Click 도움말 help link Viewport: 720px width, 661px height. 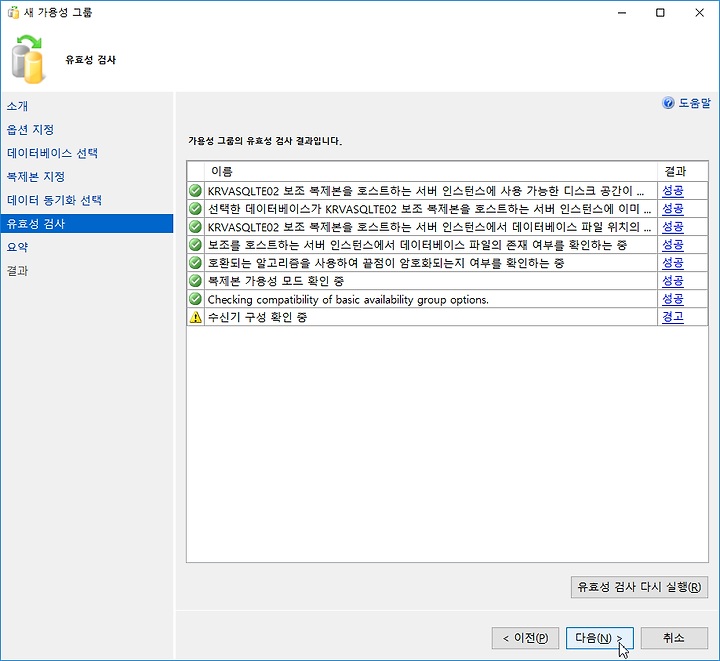[x=694, y=103]
